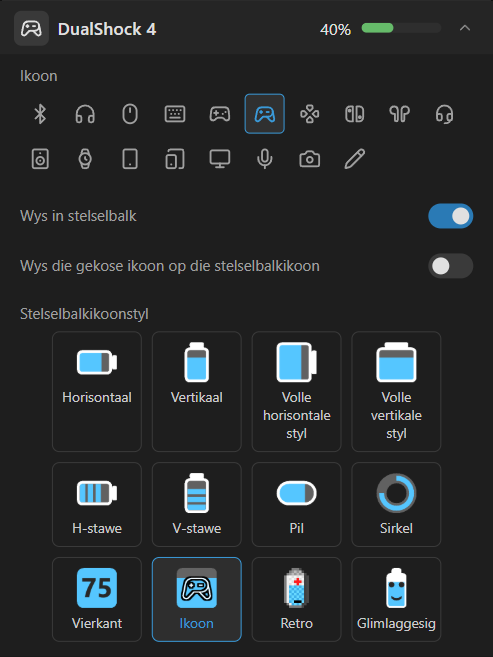Pick the Glimlaggesig tray style
The image size is (493, 657).
(396, 599)
